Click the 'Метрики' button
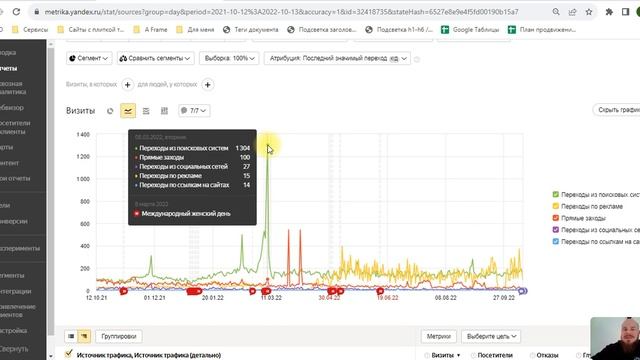640x360 pixels. tap(439, 336)
